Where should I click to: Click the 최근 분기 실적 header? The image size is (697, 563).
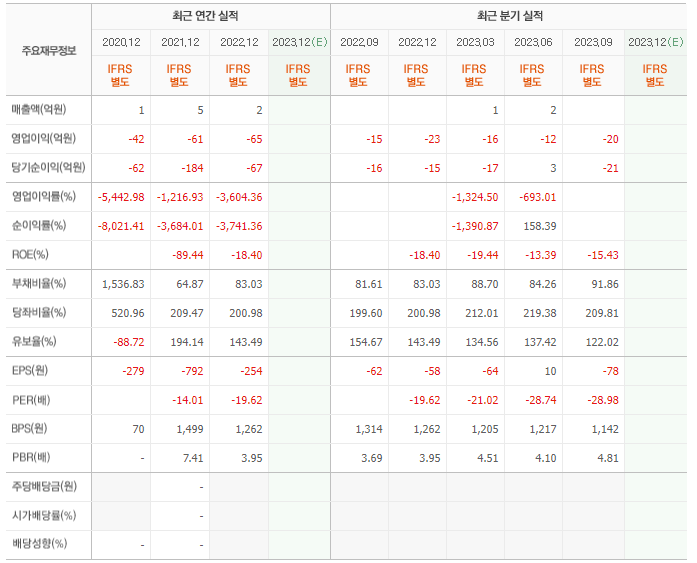(509, 16)
